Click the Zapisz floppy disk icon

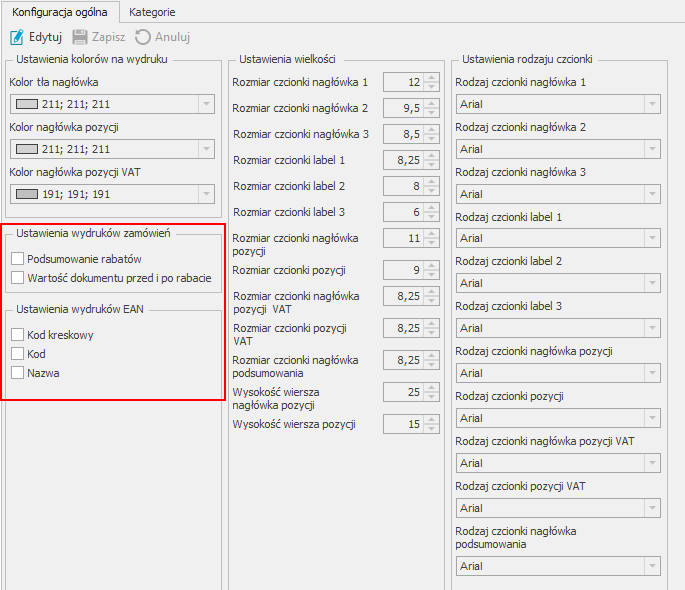point(80,37)
